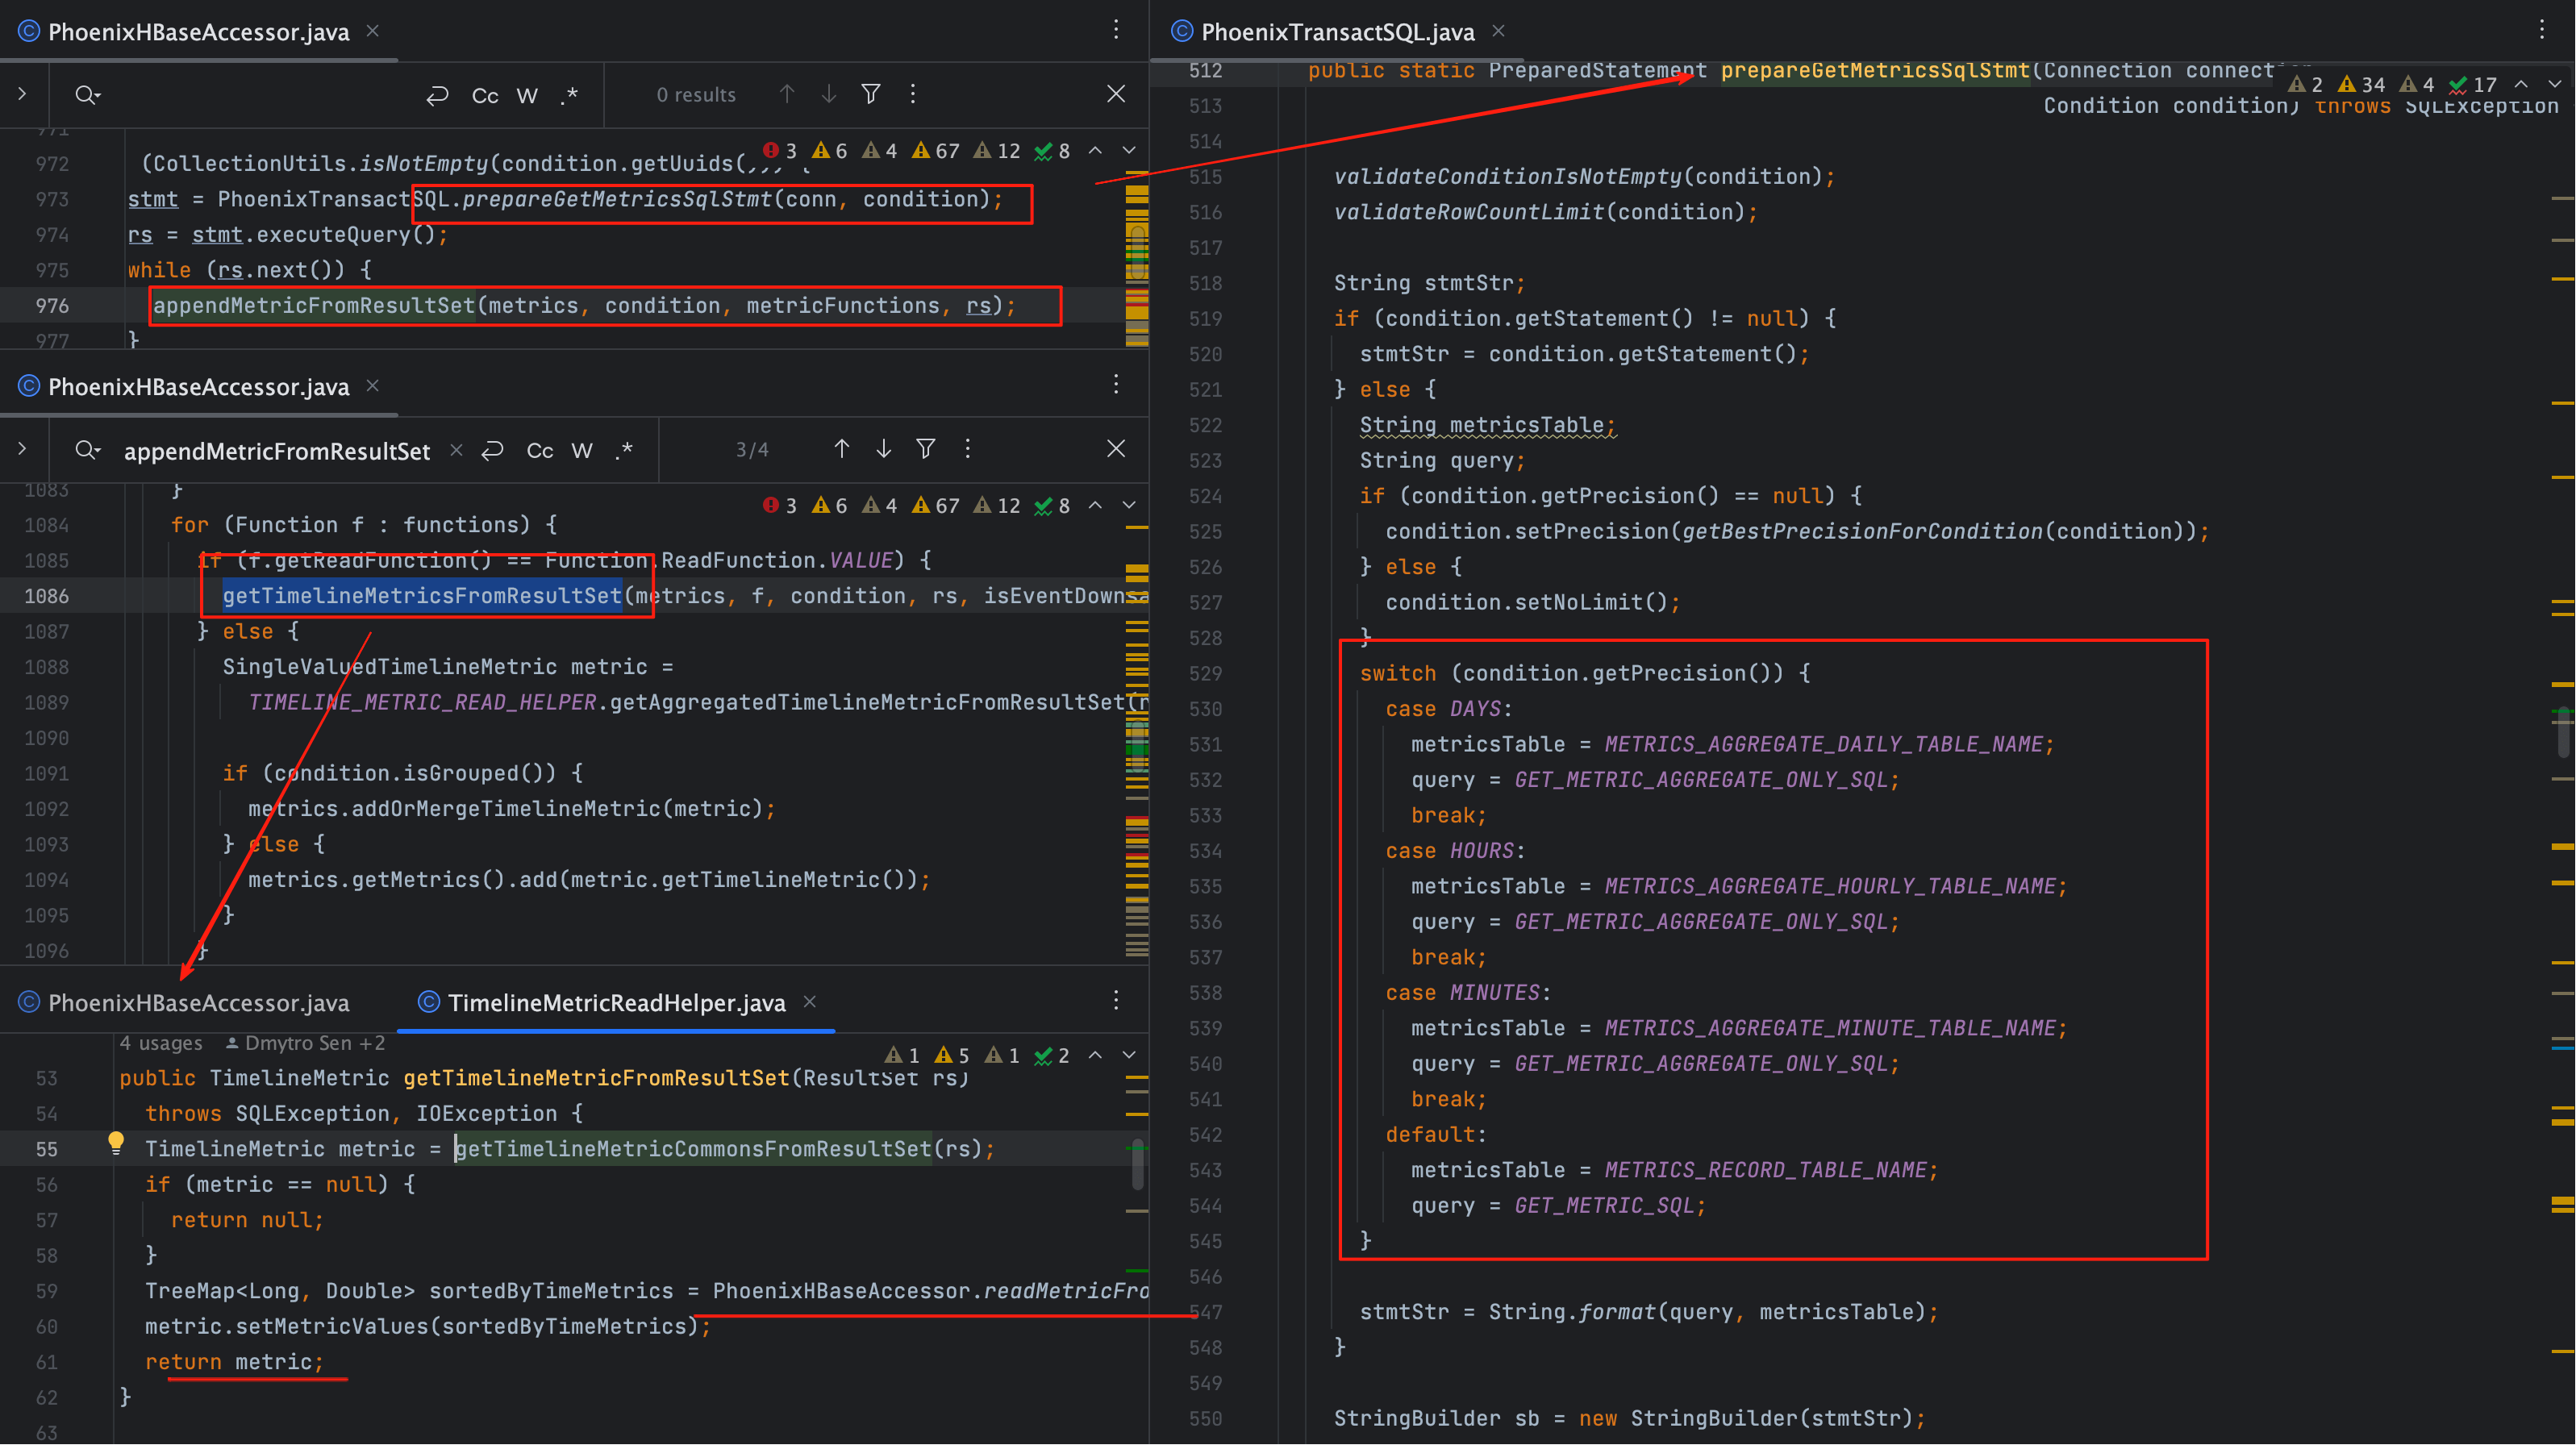Open more options in middle find bar
2576x1445 pixels.
click(x=968, y=449)
